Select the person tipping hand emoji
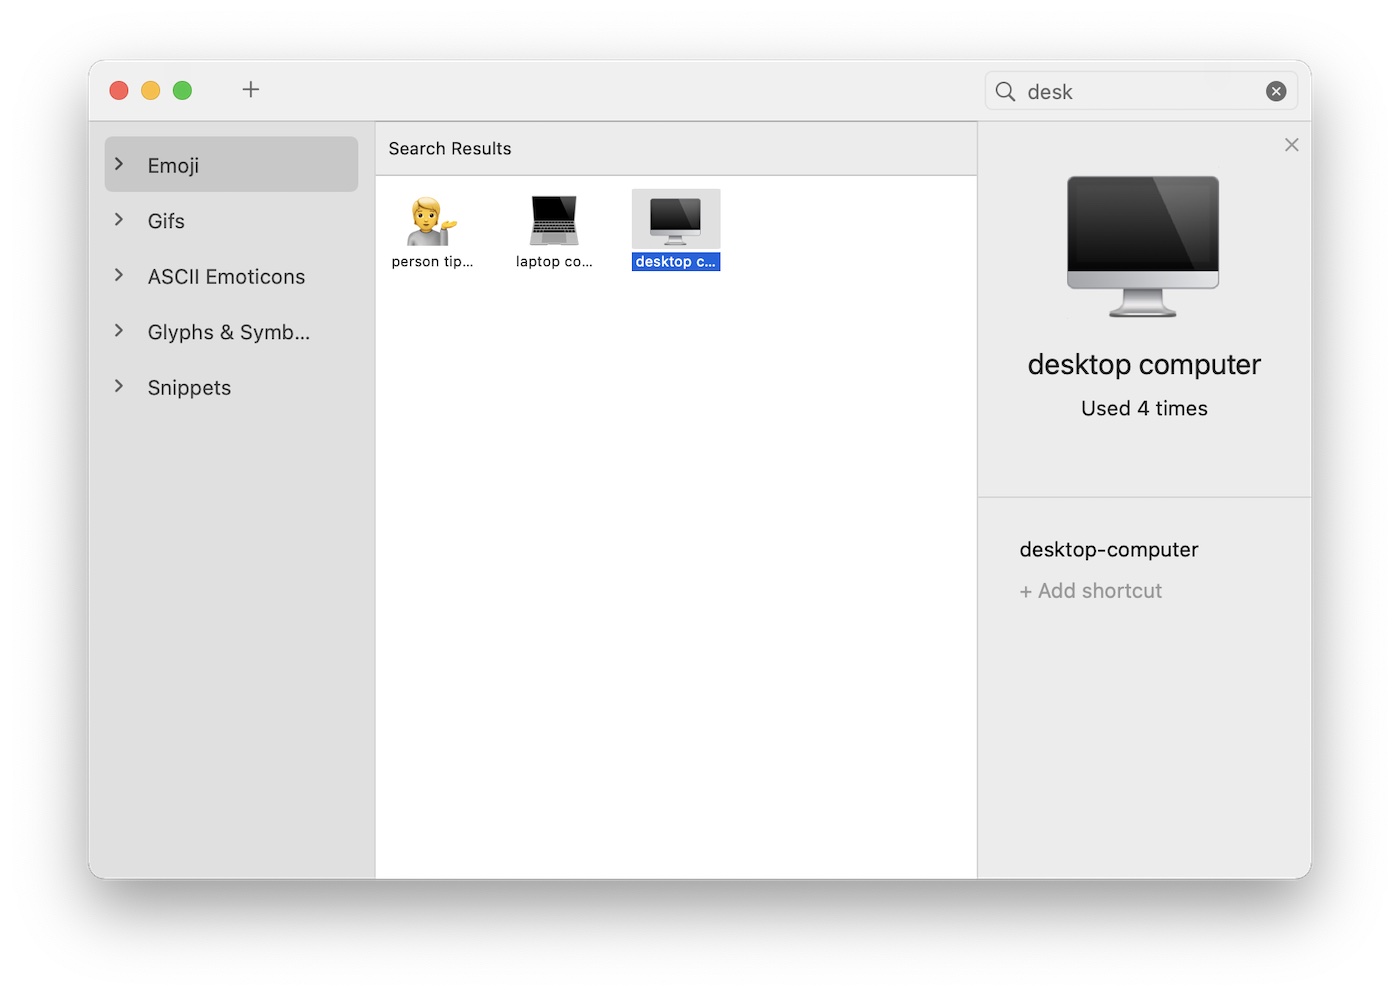 (432, 221)
